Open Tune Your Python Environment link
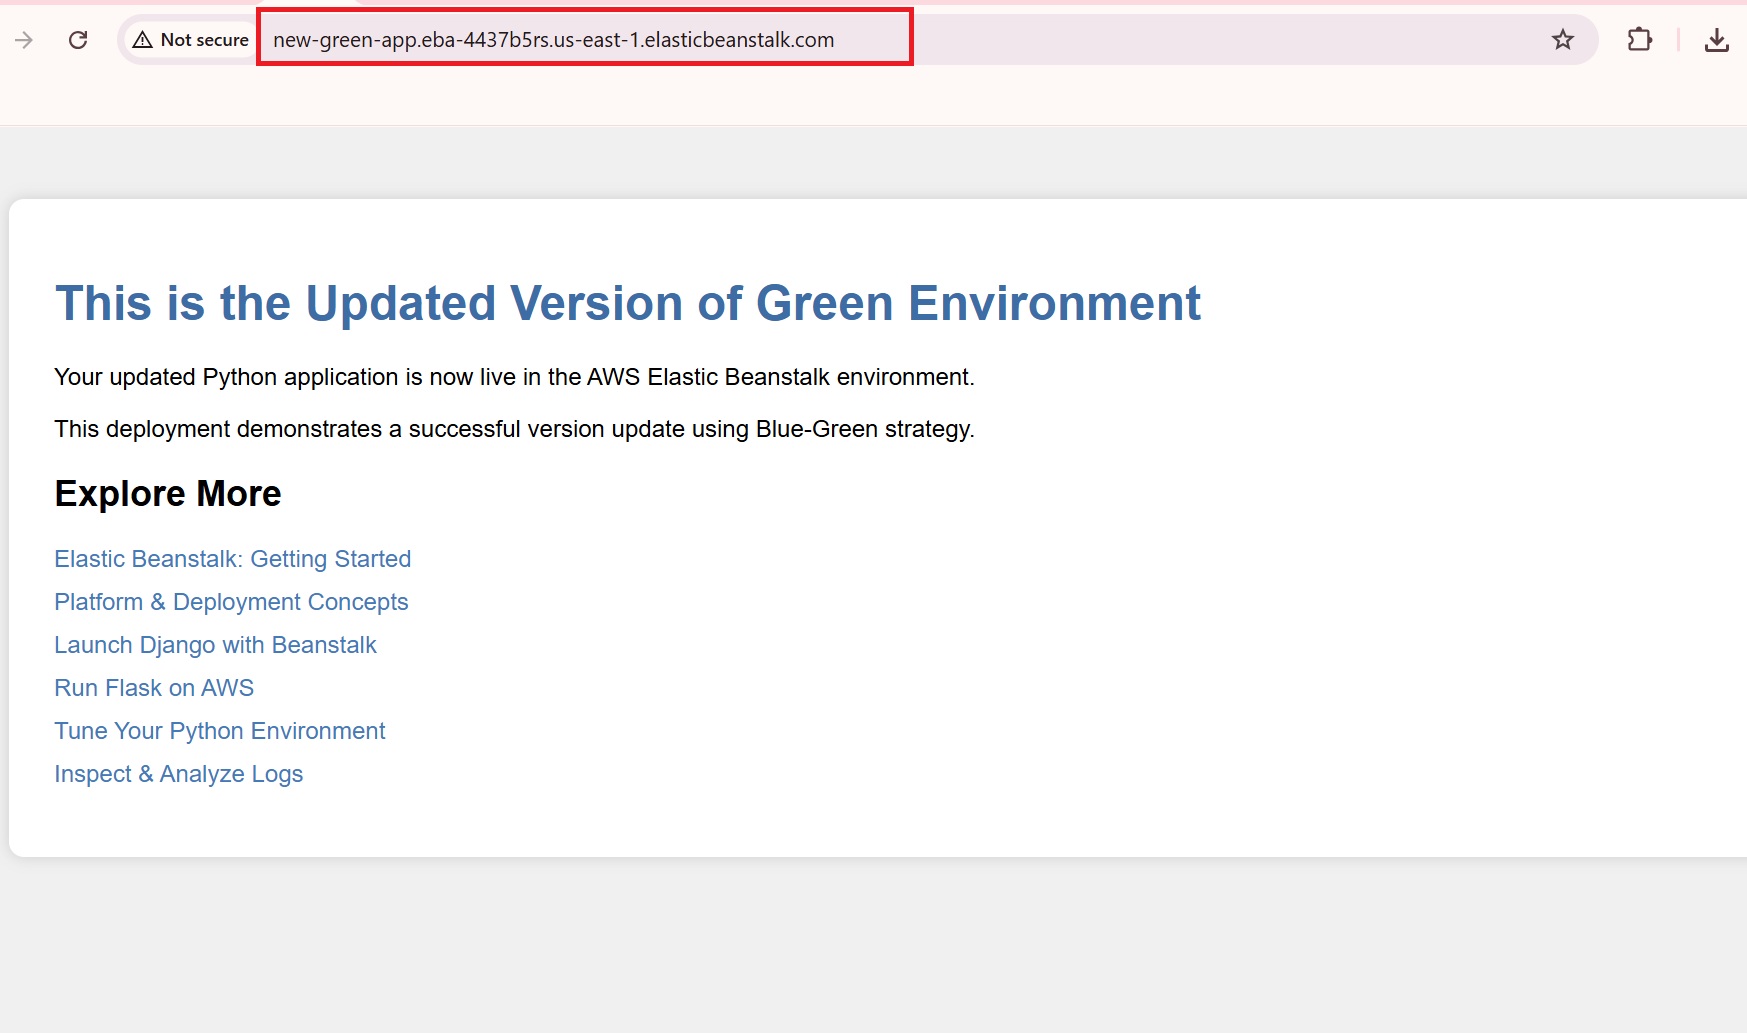 tap(219, 731)
